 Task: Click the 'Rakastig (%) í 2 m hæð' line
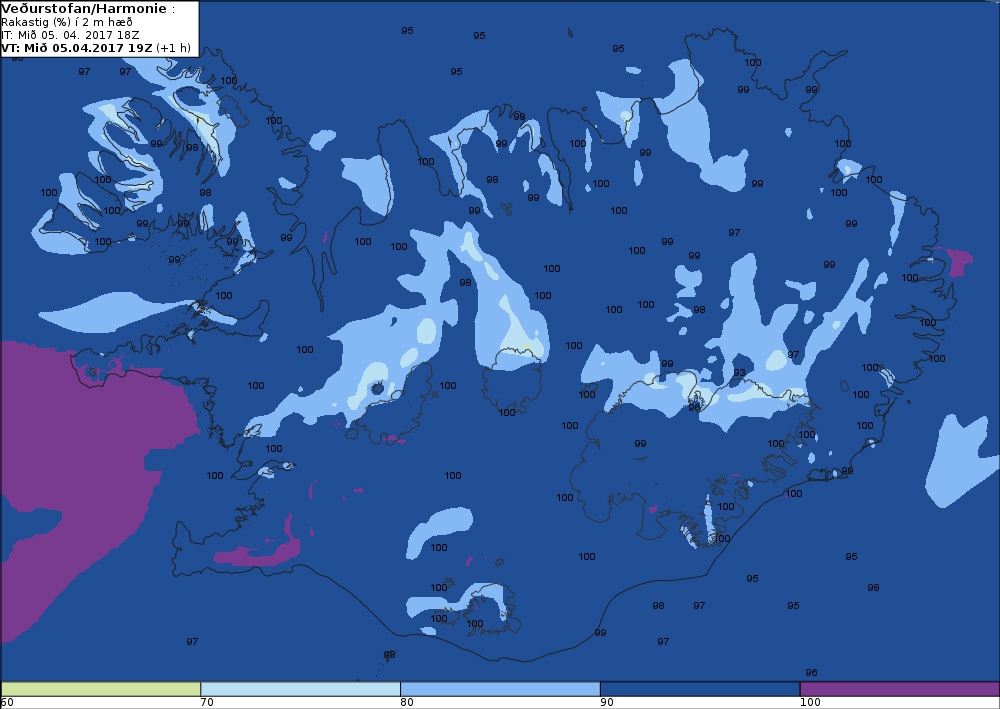pos(67,22)
